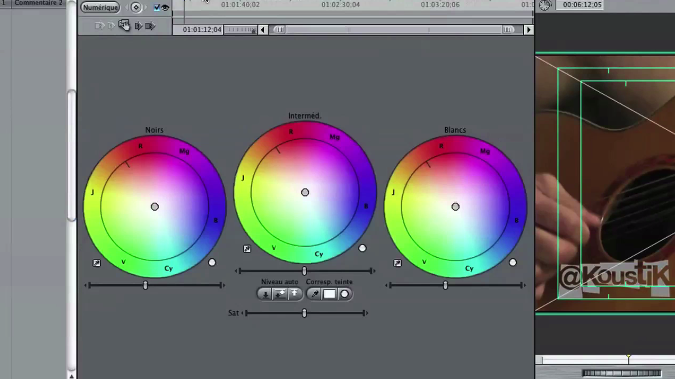Click the viewer jog control strip
This screenshot has width=675, height=379.
point(622,373)
